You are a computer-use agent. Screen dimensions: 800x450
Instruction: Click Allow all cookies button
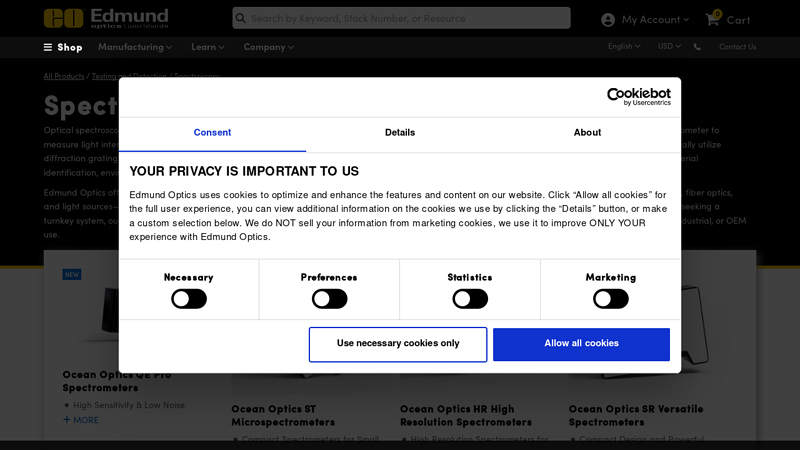tap(581, 344)
